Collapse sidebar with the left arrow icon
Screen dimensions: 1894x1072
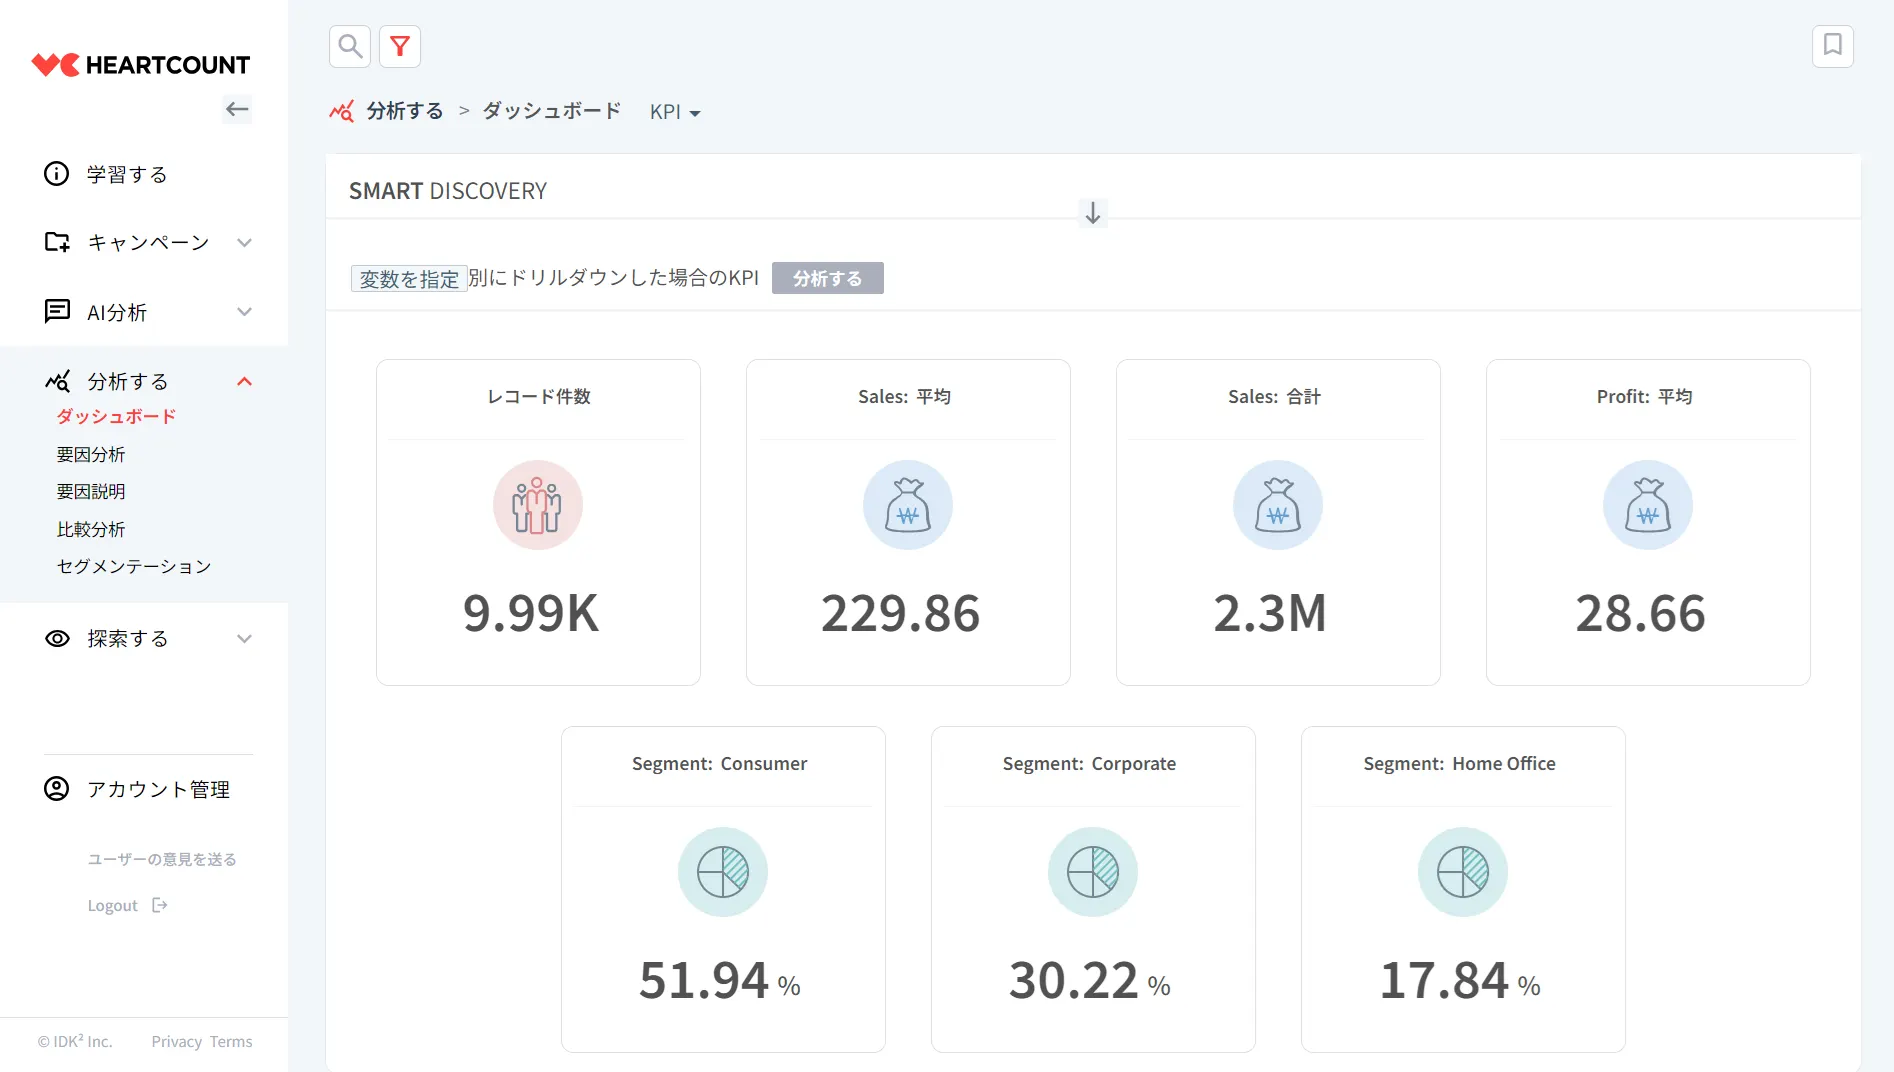click(237, 109)
